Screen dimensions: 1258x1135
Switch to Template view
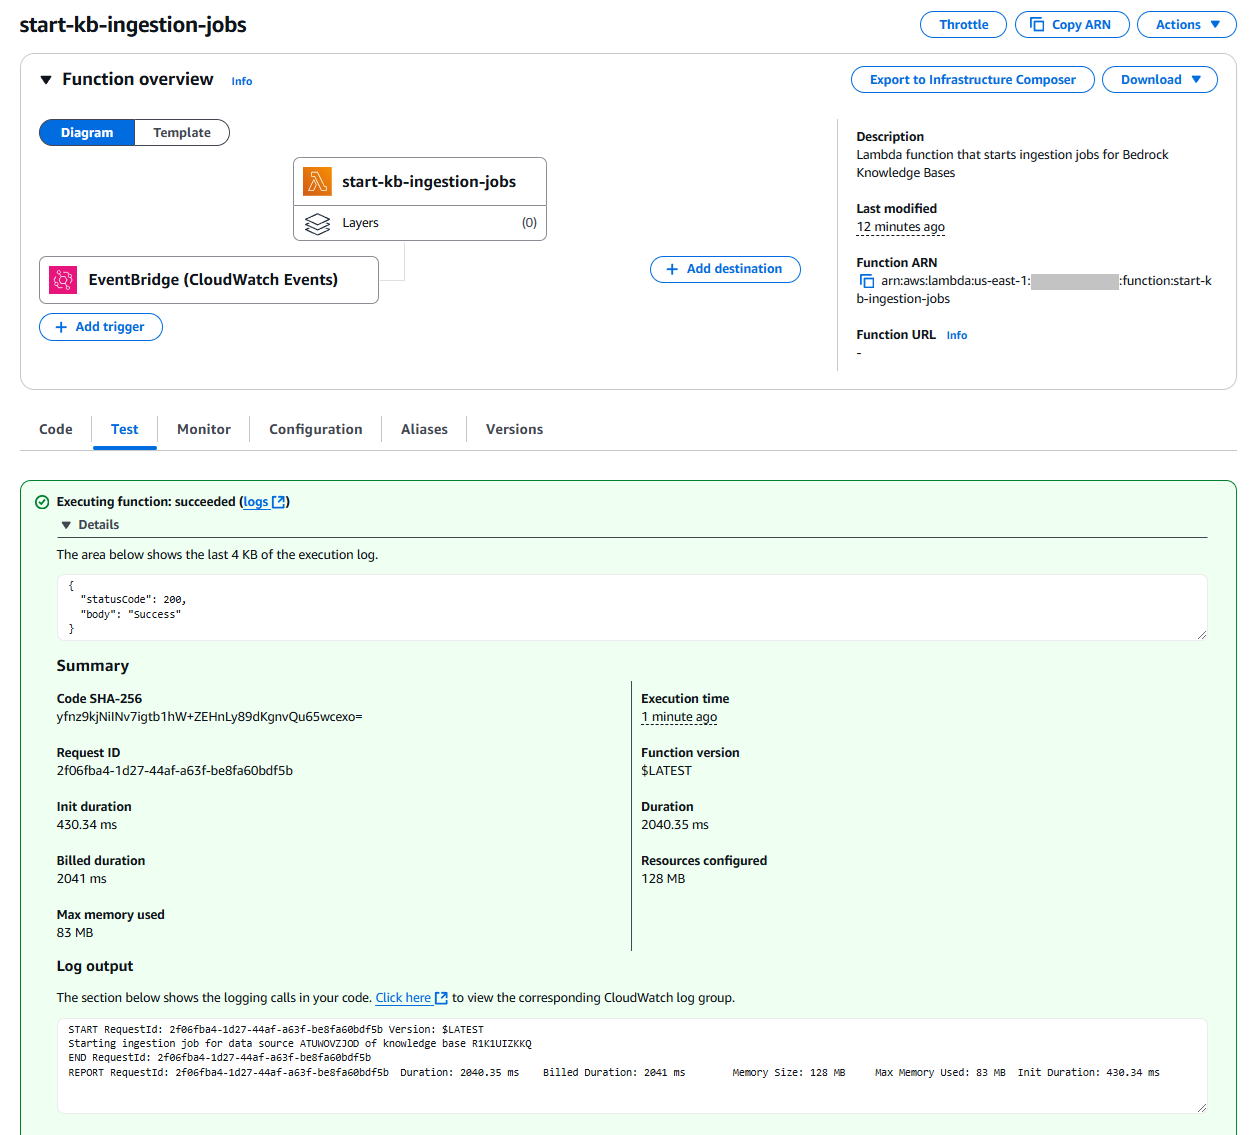(x=182, y=133)
